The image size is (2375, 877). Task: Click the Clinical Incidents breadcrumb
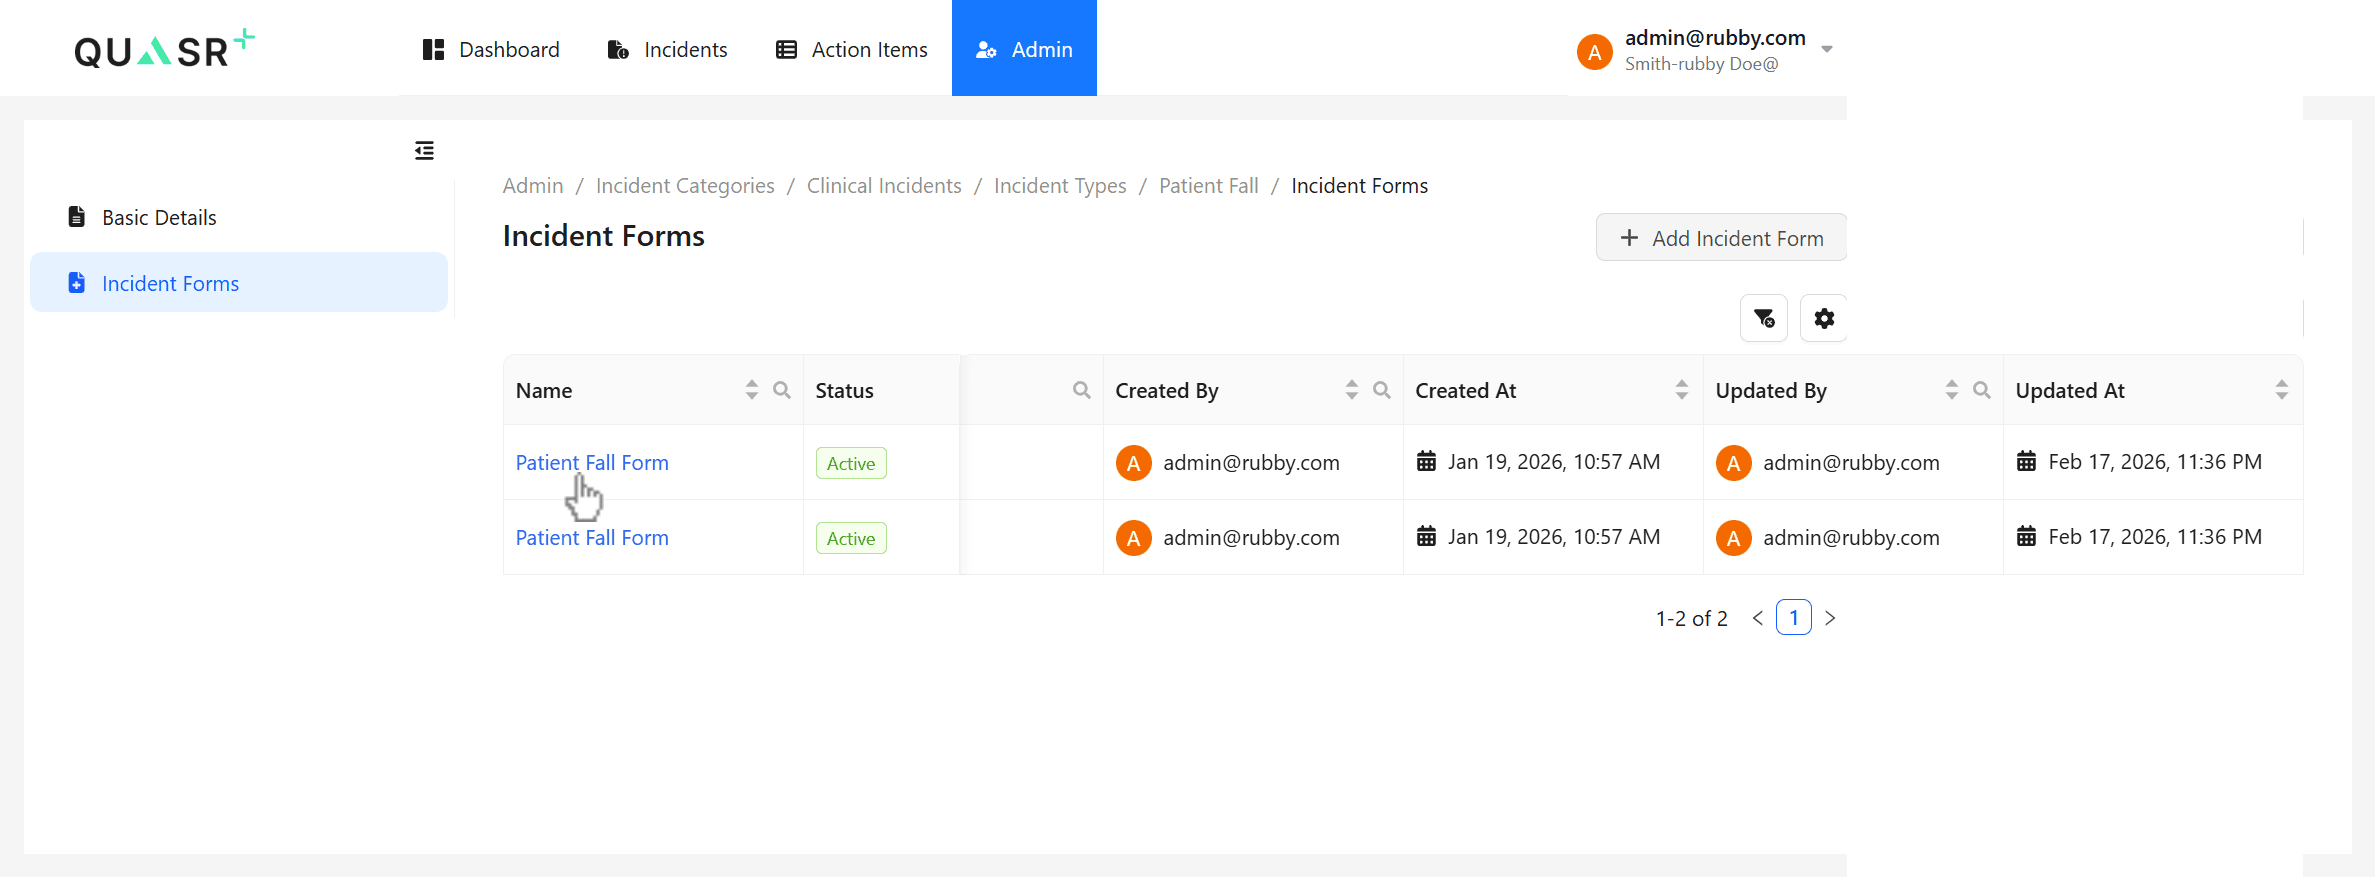[884, 186]
